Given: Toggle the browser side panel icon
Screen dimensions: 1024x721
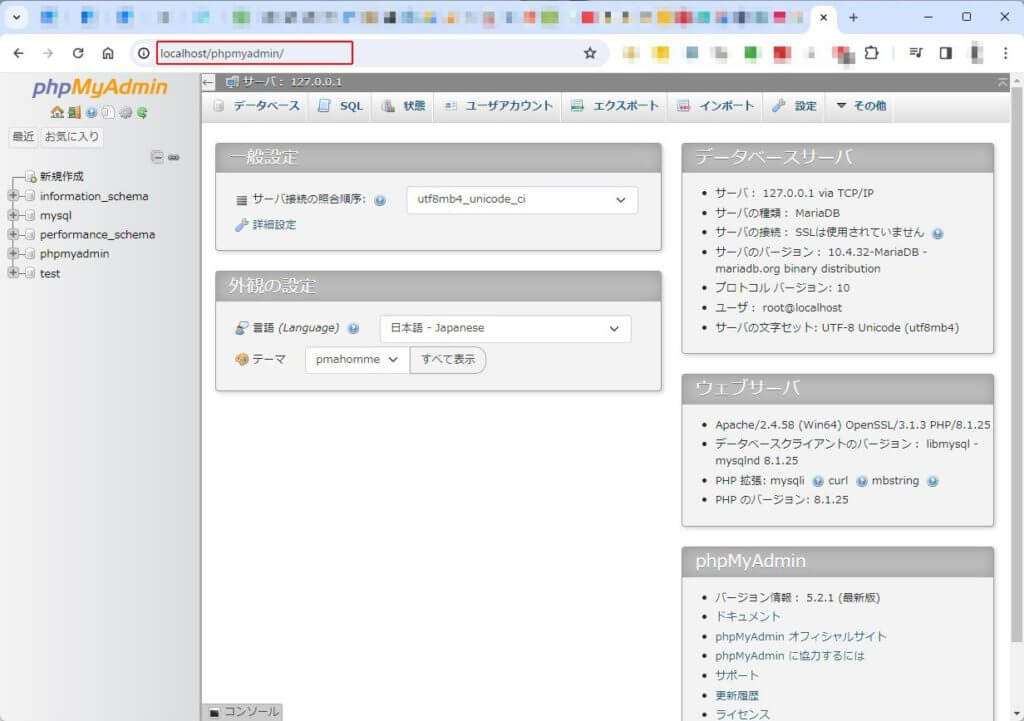Looking at the screenshot, I should click(945, 53).
